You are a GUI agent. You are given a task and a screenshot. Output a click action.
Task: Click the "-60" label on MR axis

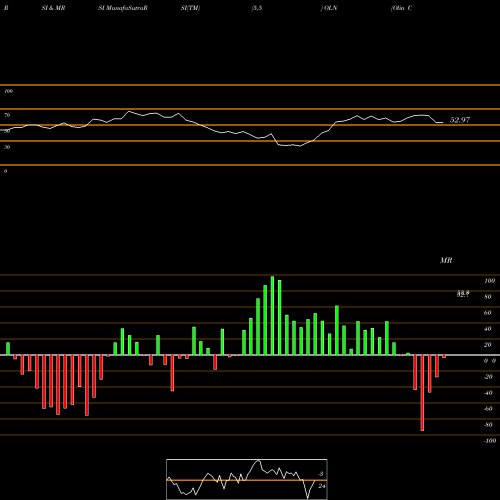[x=488, y=409]
